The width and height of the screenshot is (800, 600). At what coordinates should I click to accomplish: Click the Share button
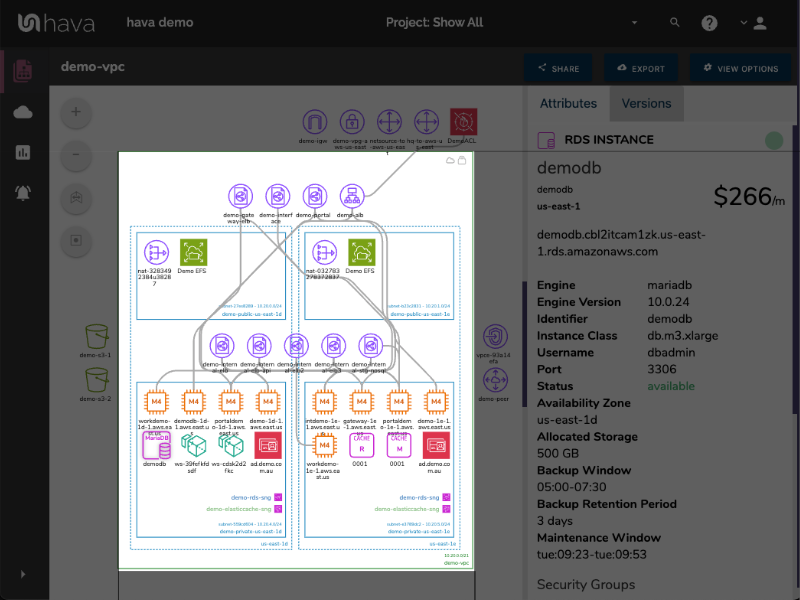(558, 69)
